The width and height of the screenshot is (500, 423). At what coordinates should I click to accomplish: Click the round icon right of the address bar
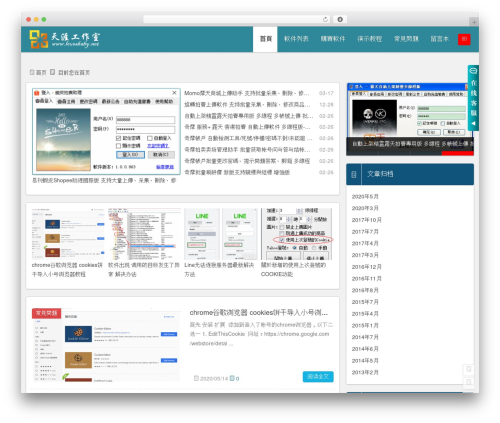340,20
